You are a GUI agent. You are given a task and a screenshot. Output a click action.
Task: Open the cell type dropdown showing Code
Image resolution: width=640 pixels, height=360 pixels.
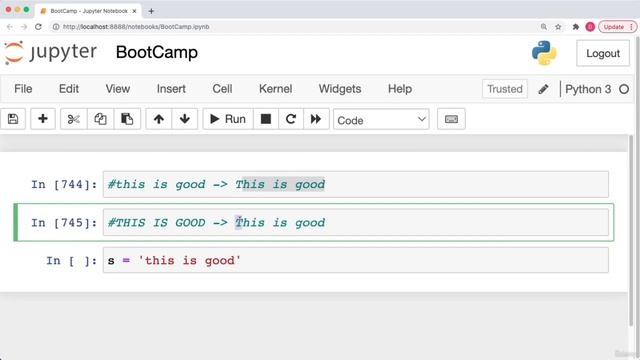(381, 120)
